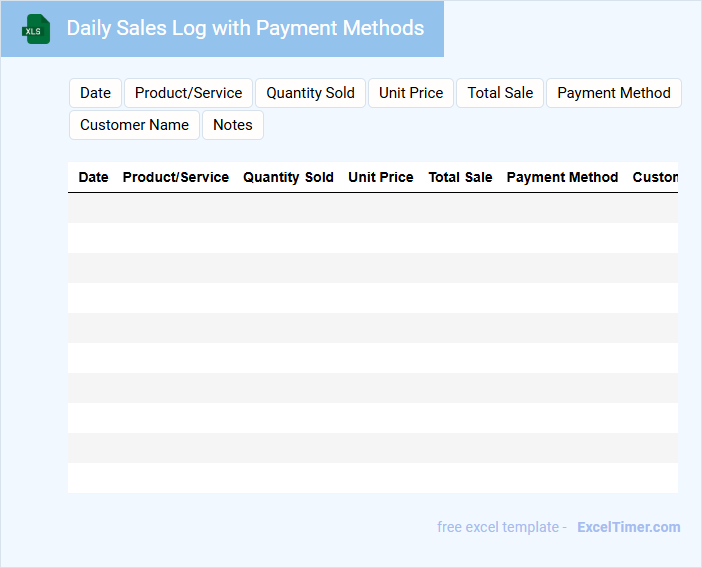
Task: Click the partially visible Customer column header
Action: pyautogui.click(x=655, y=177)
